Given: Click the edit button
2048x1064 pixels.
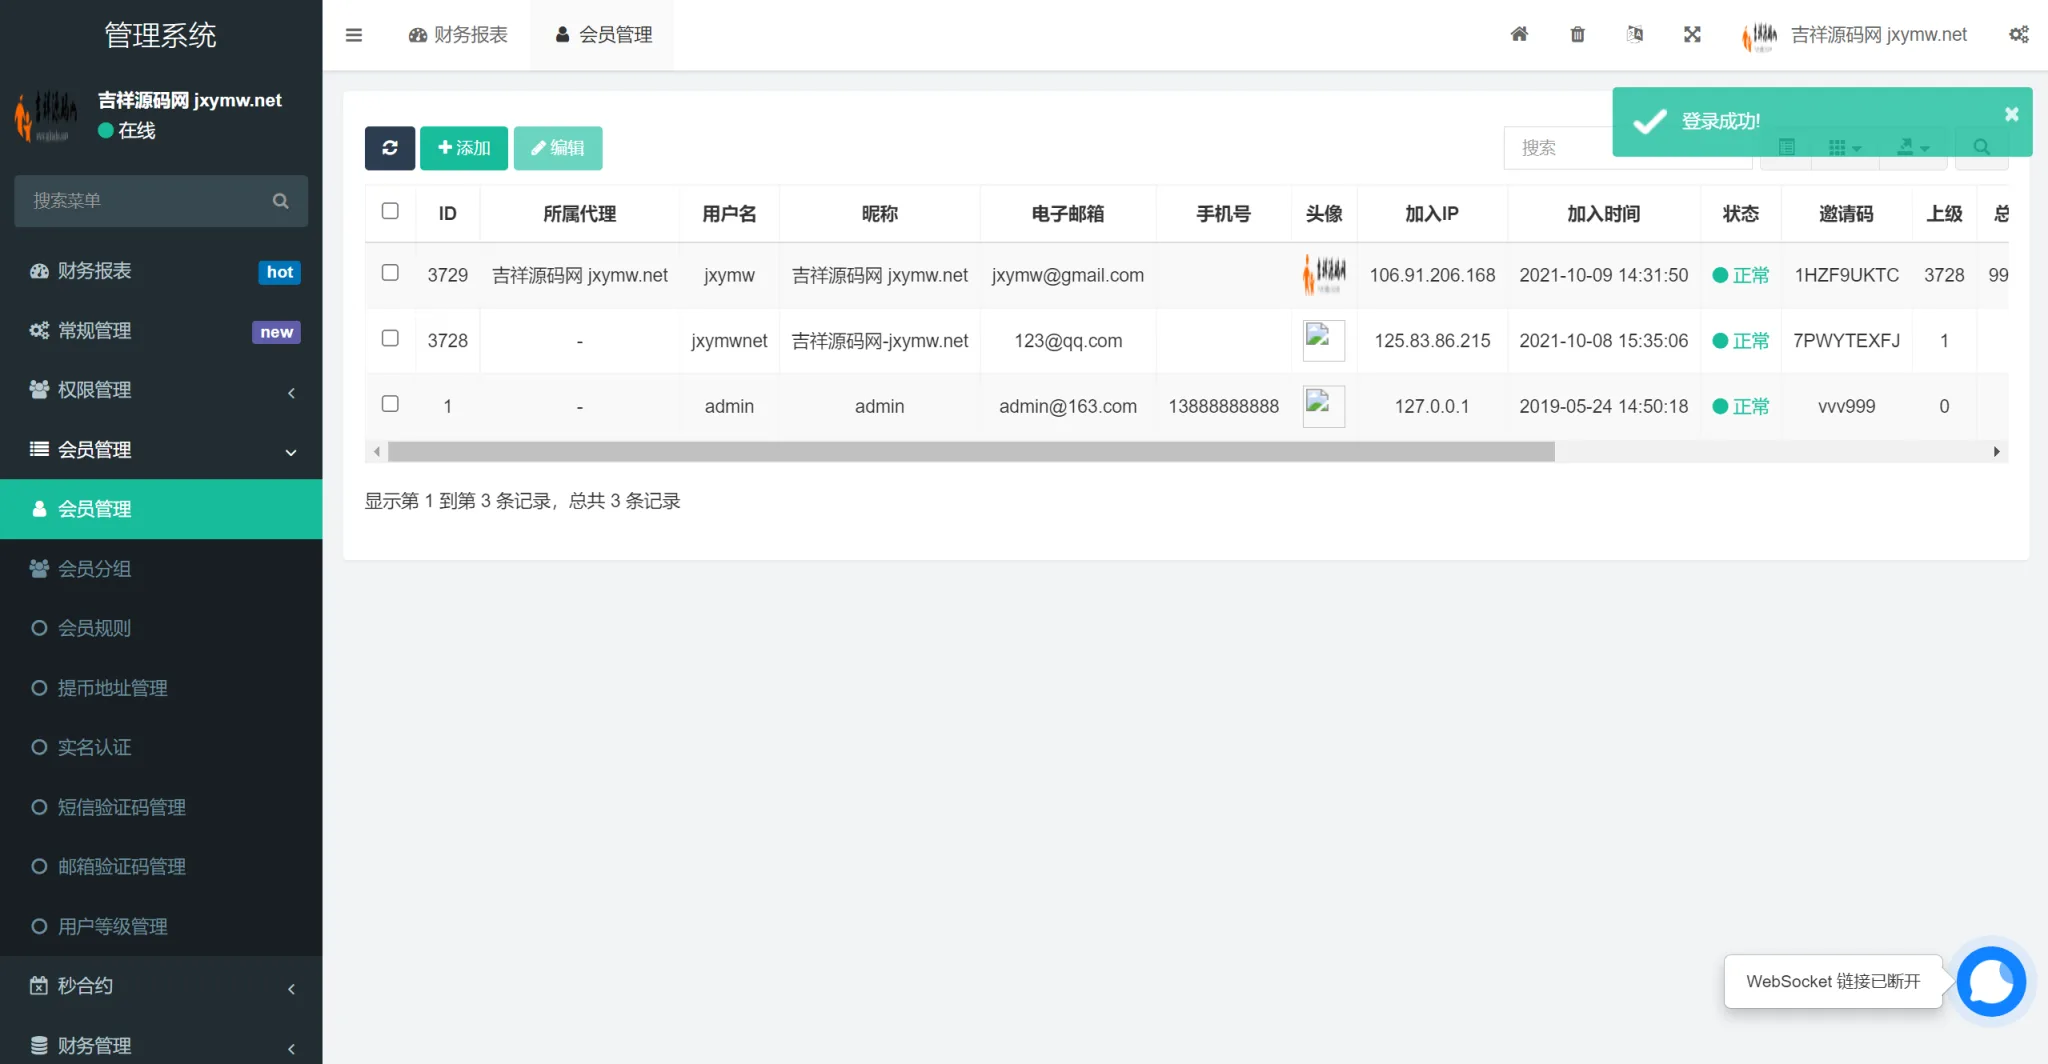Looking at the screenshot, I should click(558, 148).
